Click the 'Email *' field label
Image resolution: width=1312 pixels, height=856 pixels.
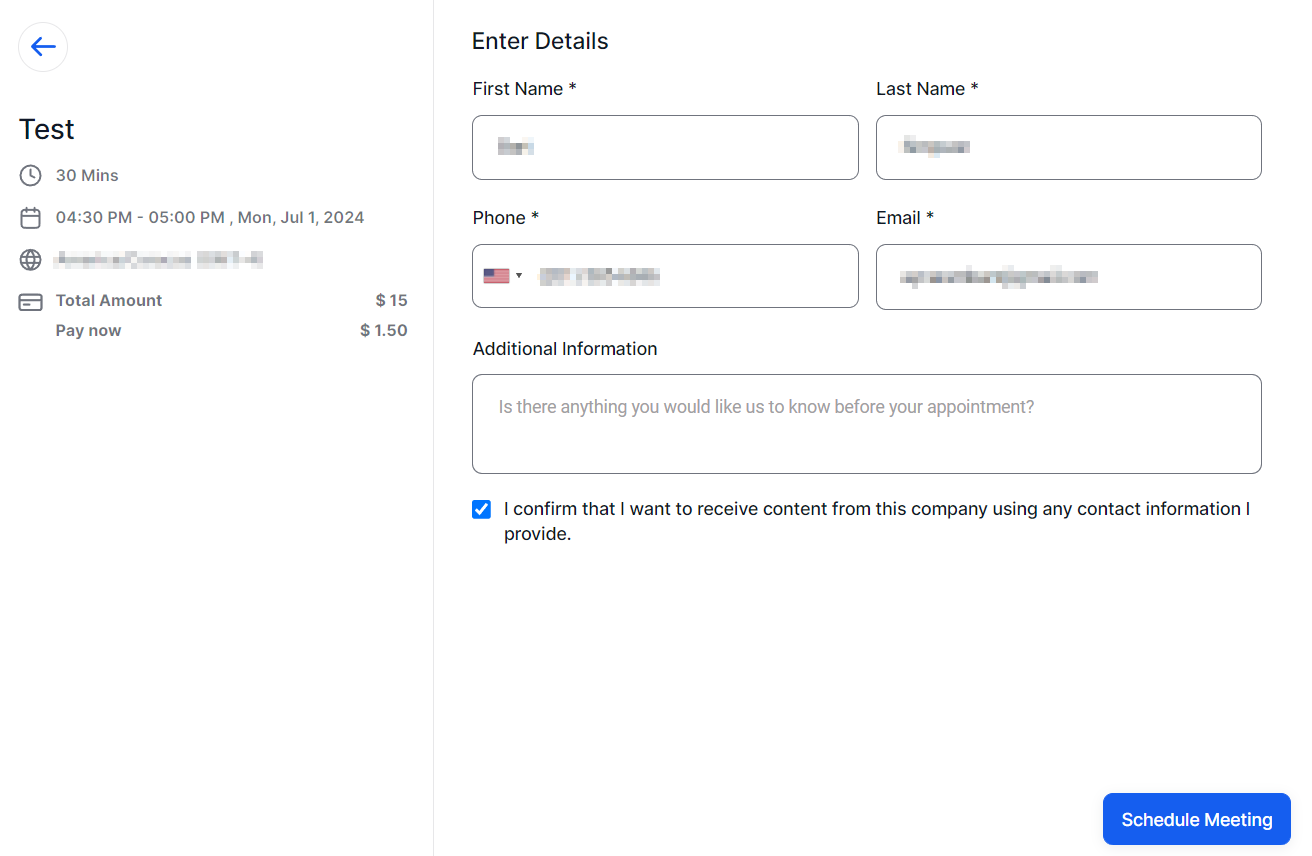(x=905, y=218)
